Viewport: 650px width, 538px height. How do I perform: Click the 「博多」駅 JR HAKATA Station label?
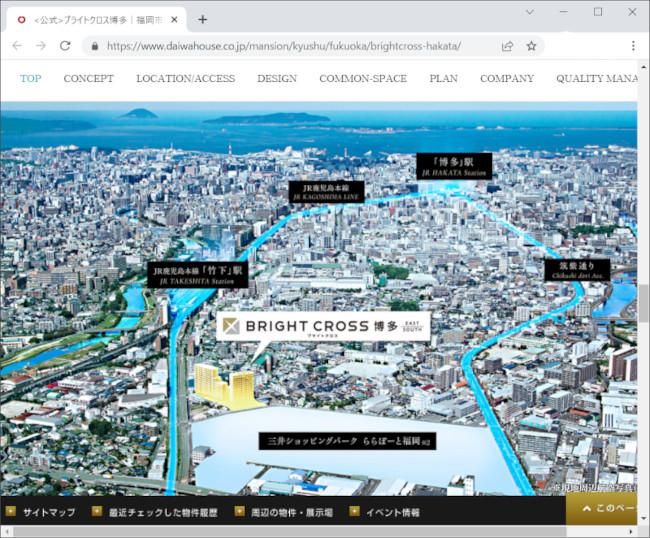coord(454,166)
